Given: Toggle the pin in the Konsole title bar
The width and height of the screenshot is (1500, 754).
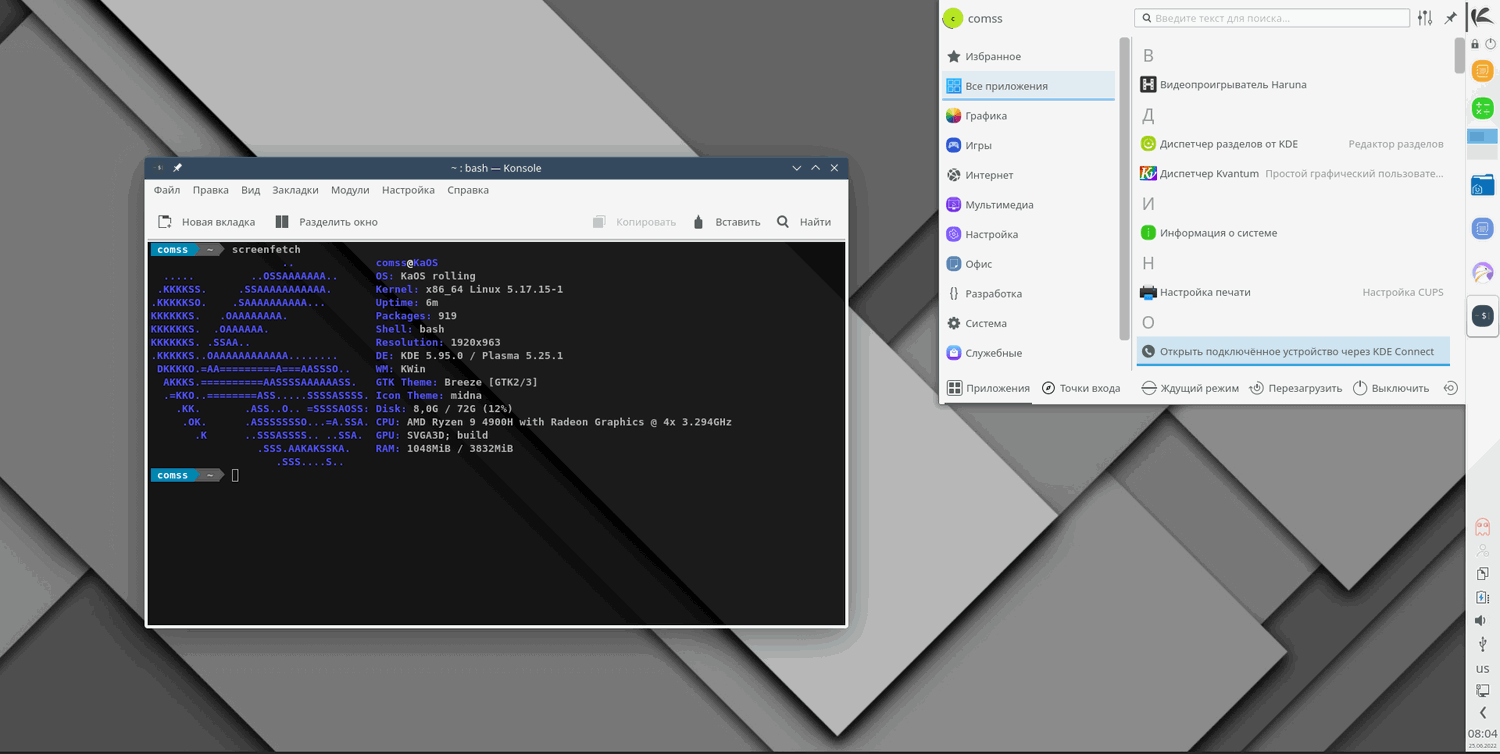Looking at the screenshot, I should point(177,168).
